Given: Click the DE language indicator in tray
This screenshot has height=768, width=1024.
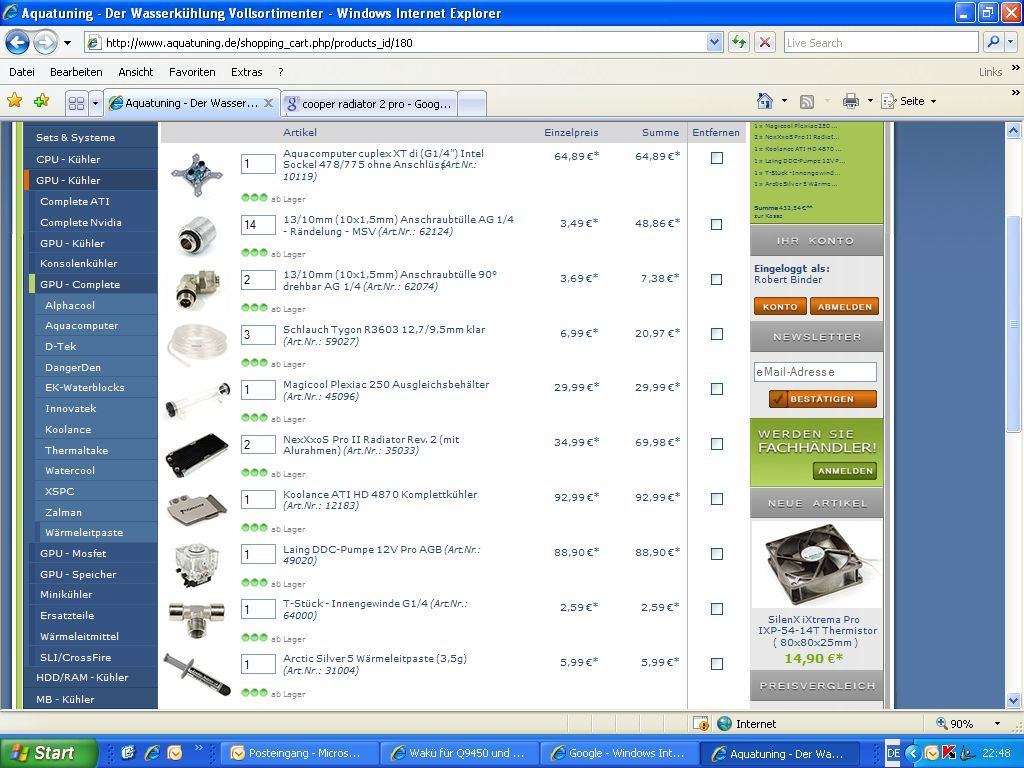Looking at the screenshot, I should (893, 754).
